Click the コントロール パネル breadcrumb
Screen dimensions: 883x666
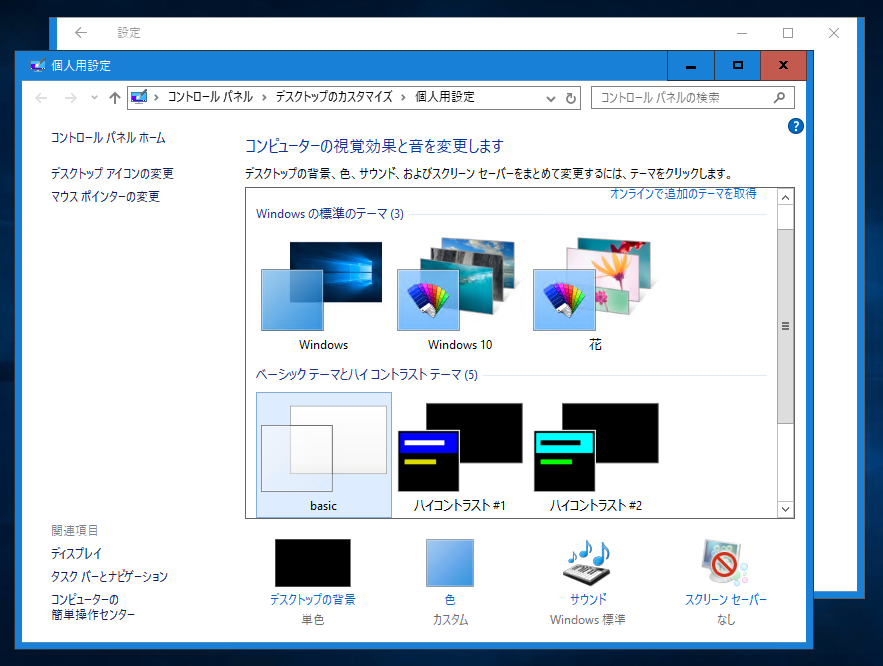(x=211, y=97)
